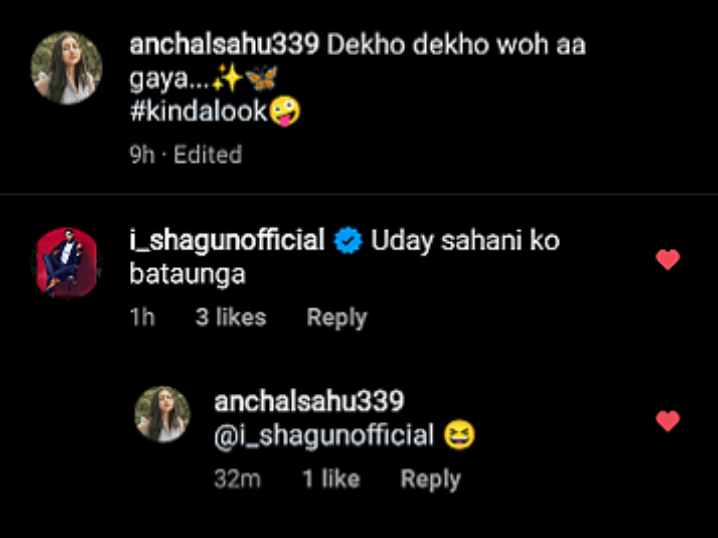Toggle the heart on anchalsahu339's reply
Viewport: 718px width, 538px height.
coord(668,421)
